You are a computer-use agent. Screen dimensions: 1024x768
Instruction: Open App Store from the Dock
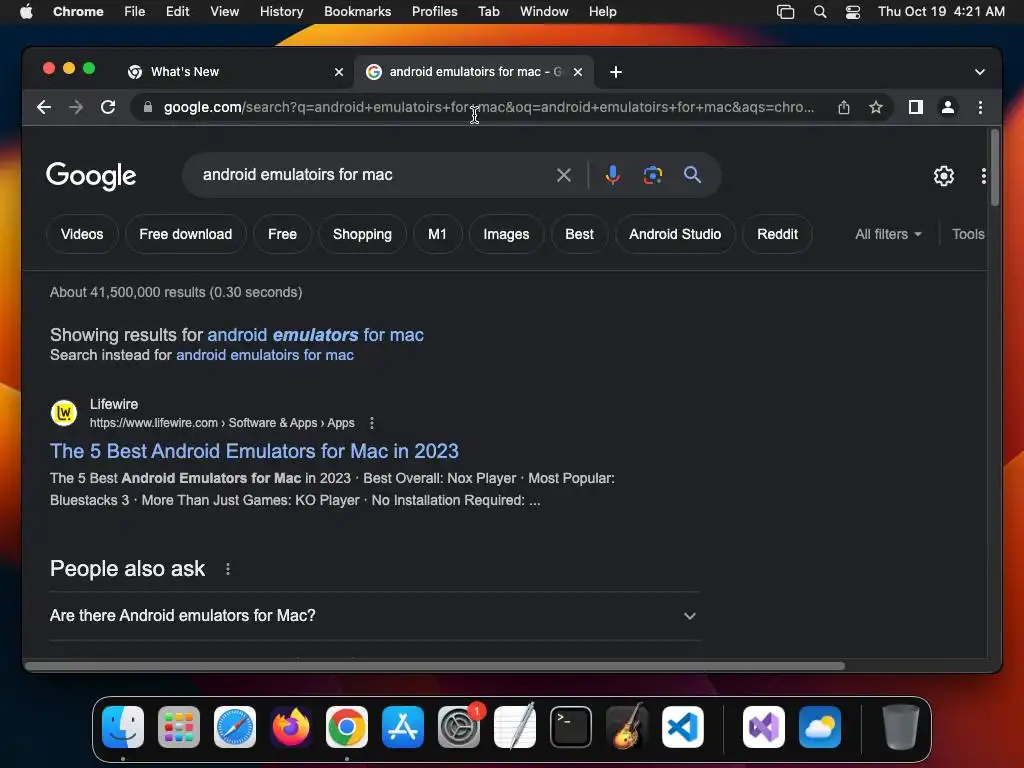coord(403,727)
